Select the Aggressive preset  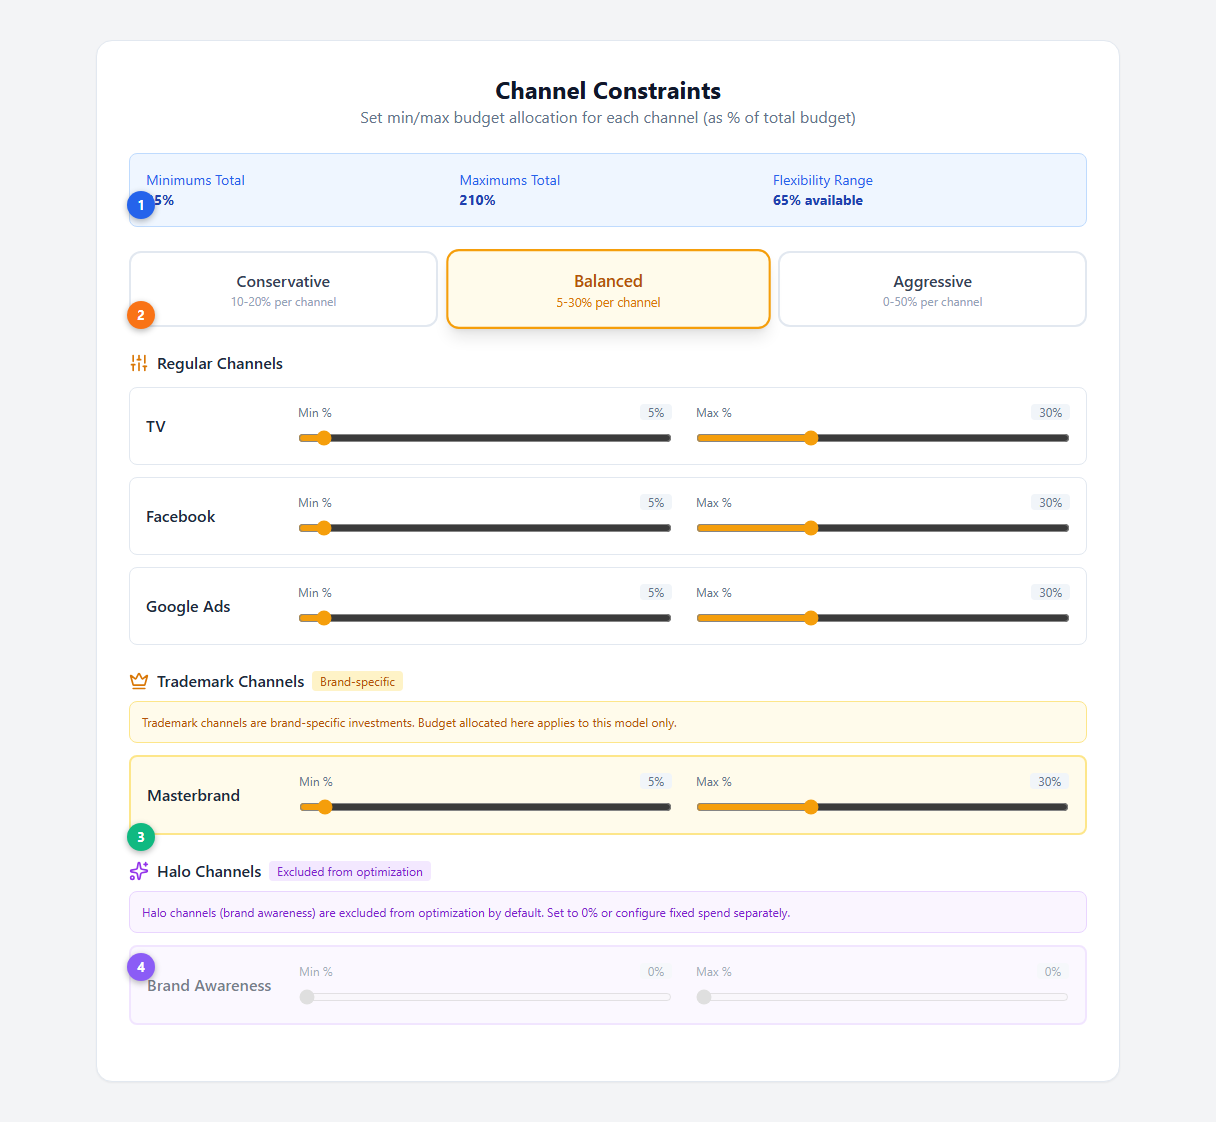pos(932,289)
